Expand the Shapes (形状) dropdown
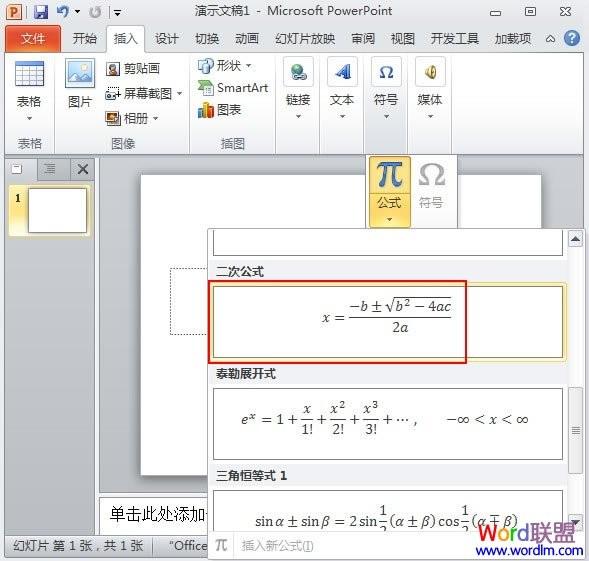The image size is (589, 561). coord(249,66)
